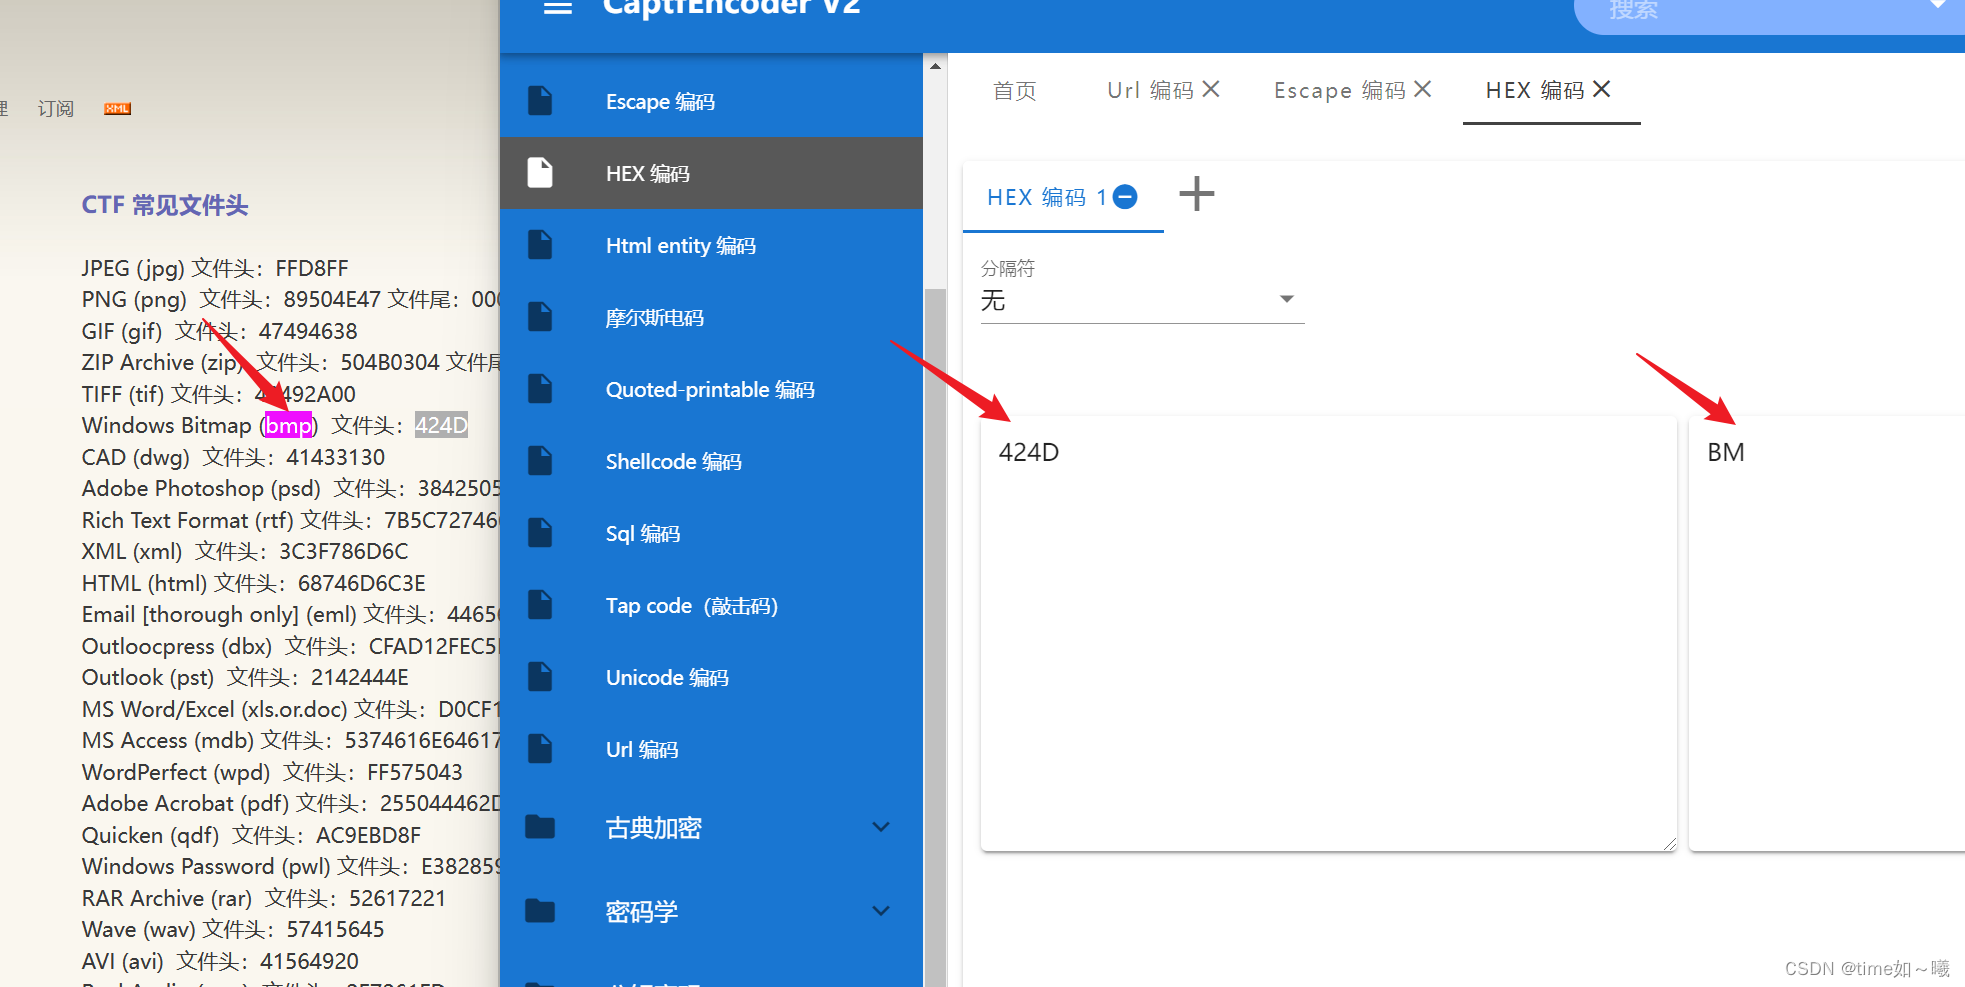Click the 订阅 link on the webpage
Viewport: 1965px width, 987px height.
pyautogui.click(x=56, y=108)
